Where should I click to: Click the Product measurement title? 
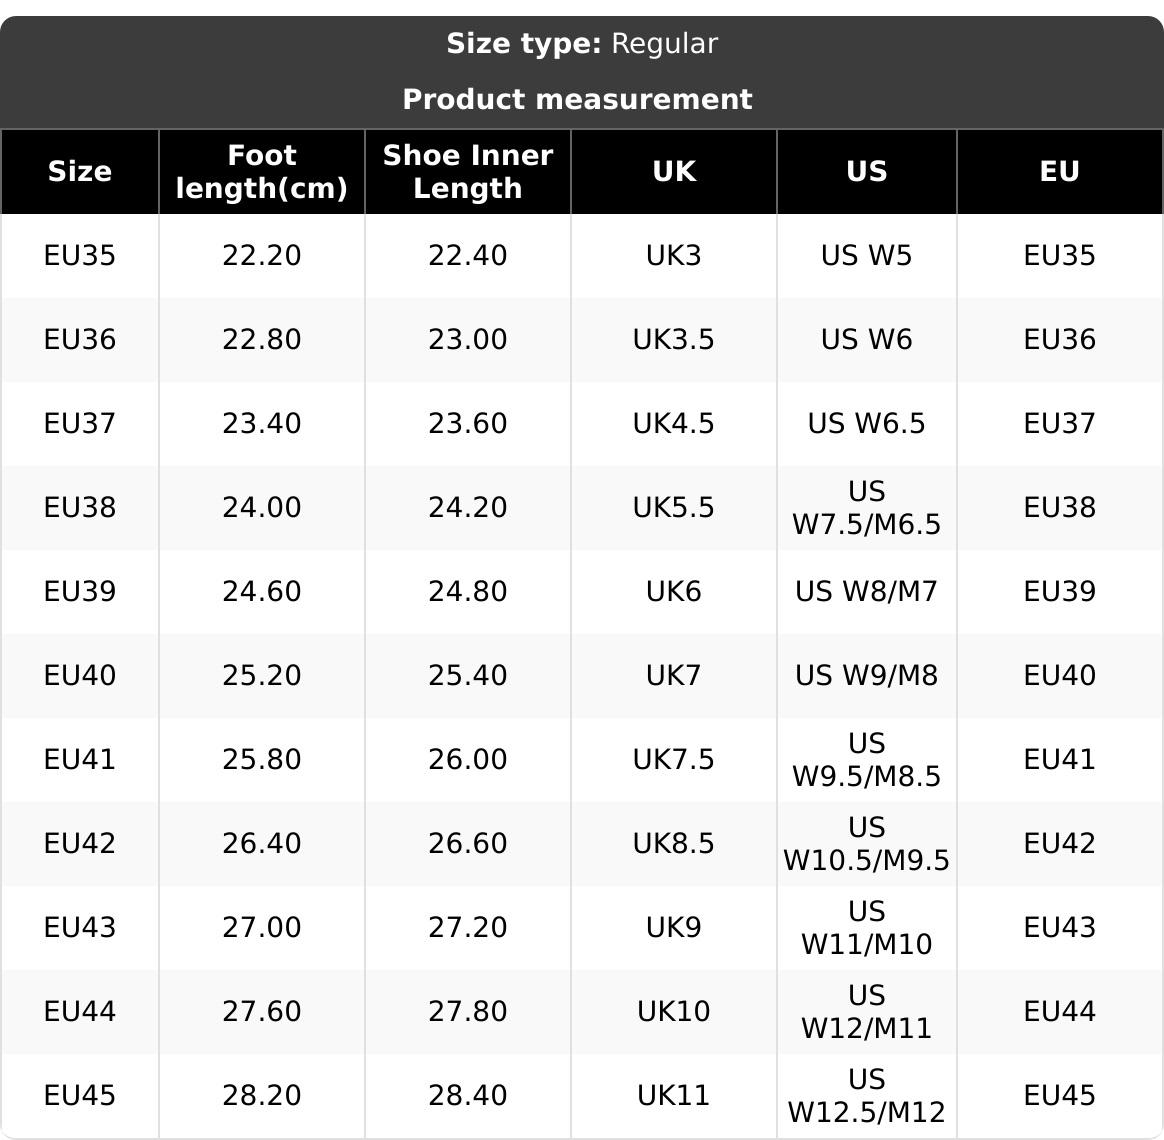pyautogui.click(x=577, y=100)
